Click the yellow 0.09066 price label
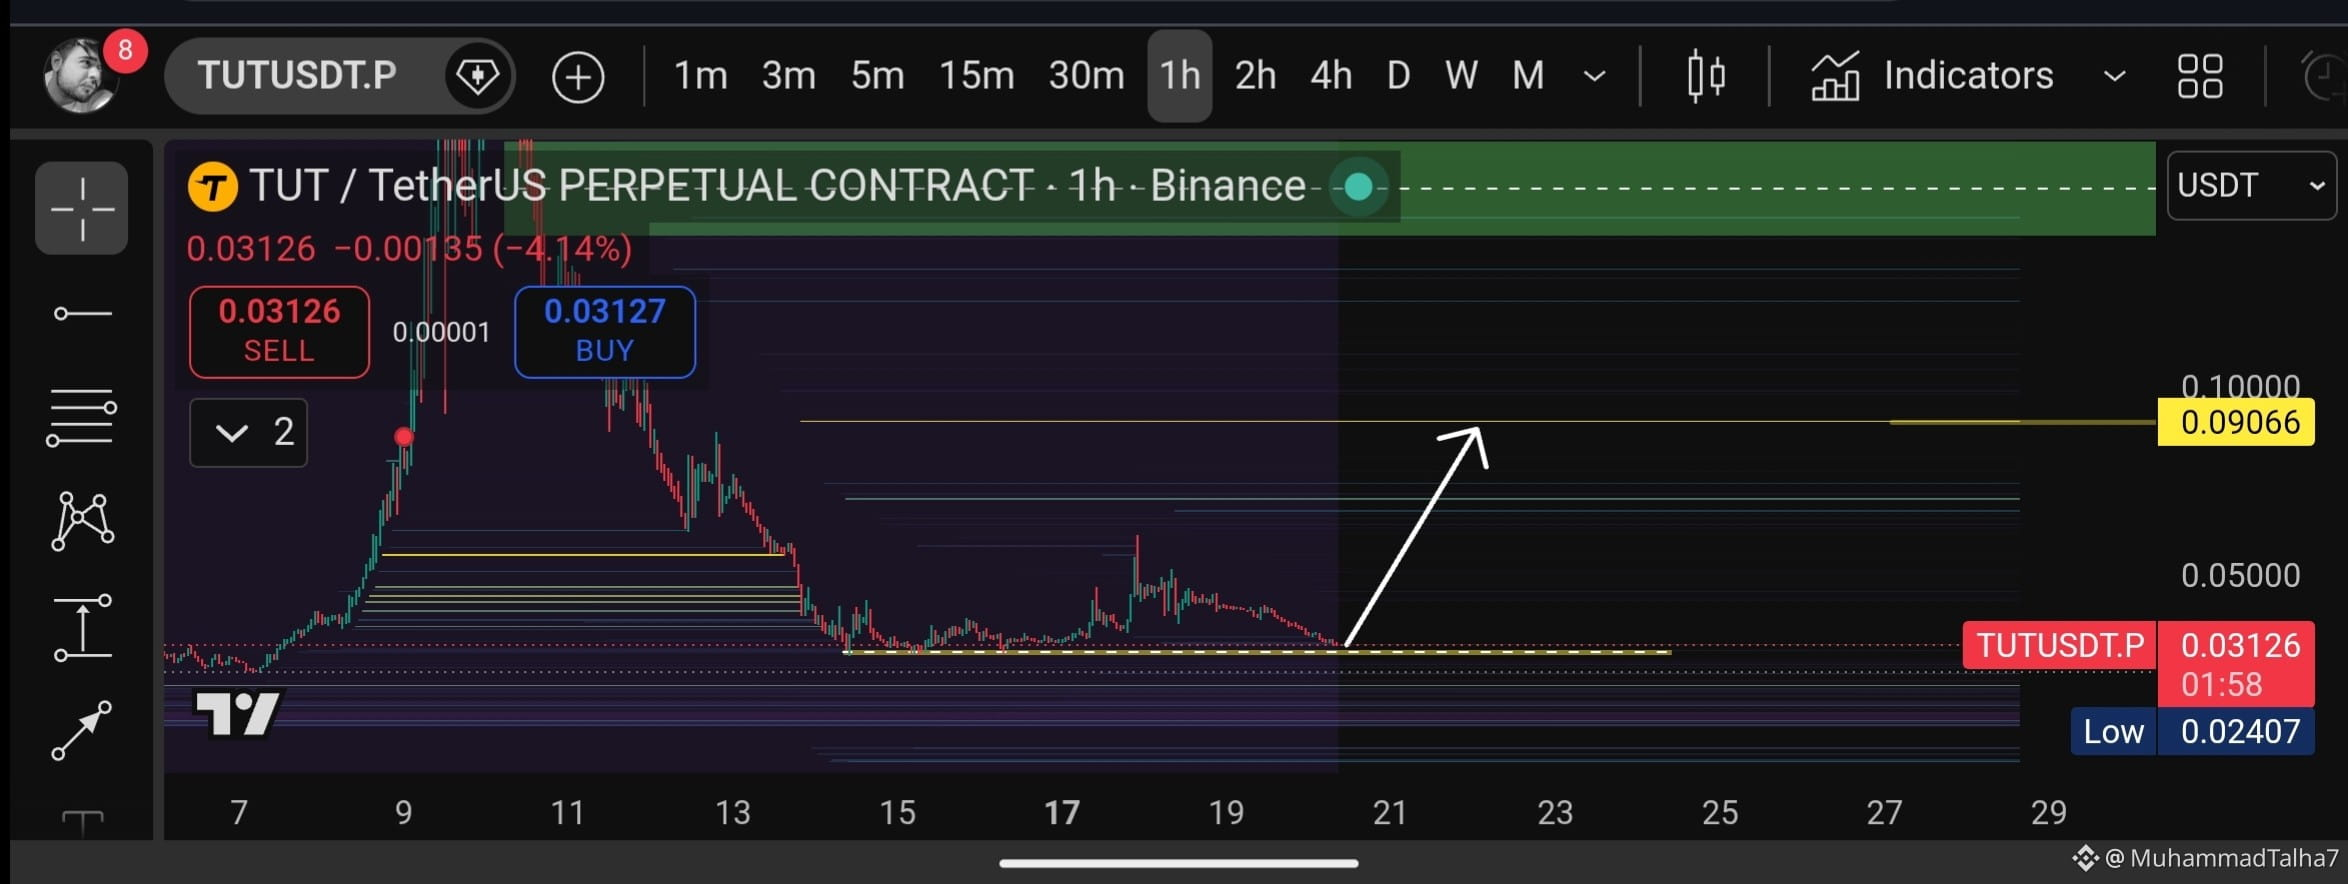2348x884 pixels. tap(2236, 422)
